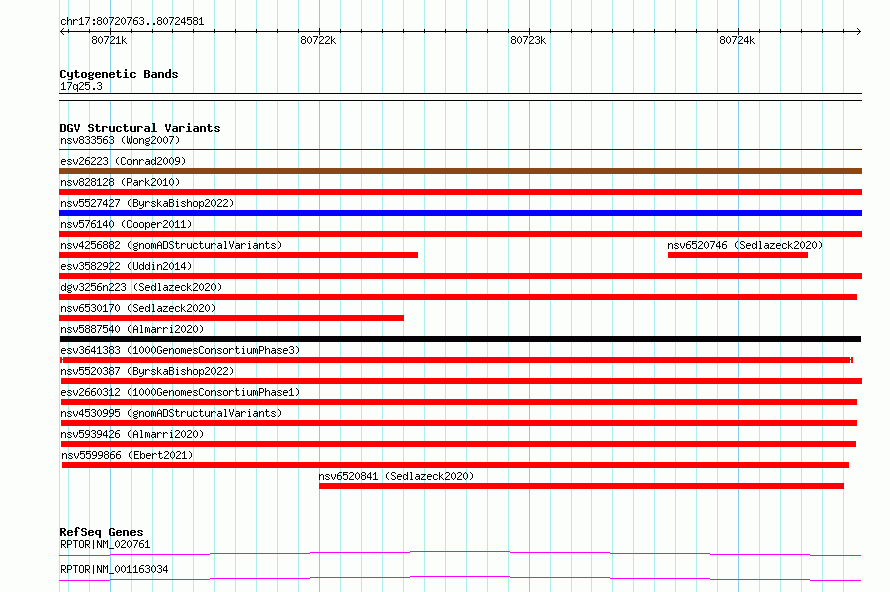This screenshot has width=890, height=592.
Task: Select the short red nsv4256882 bar
Action: pos(238,255)
